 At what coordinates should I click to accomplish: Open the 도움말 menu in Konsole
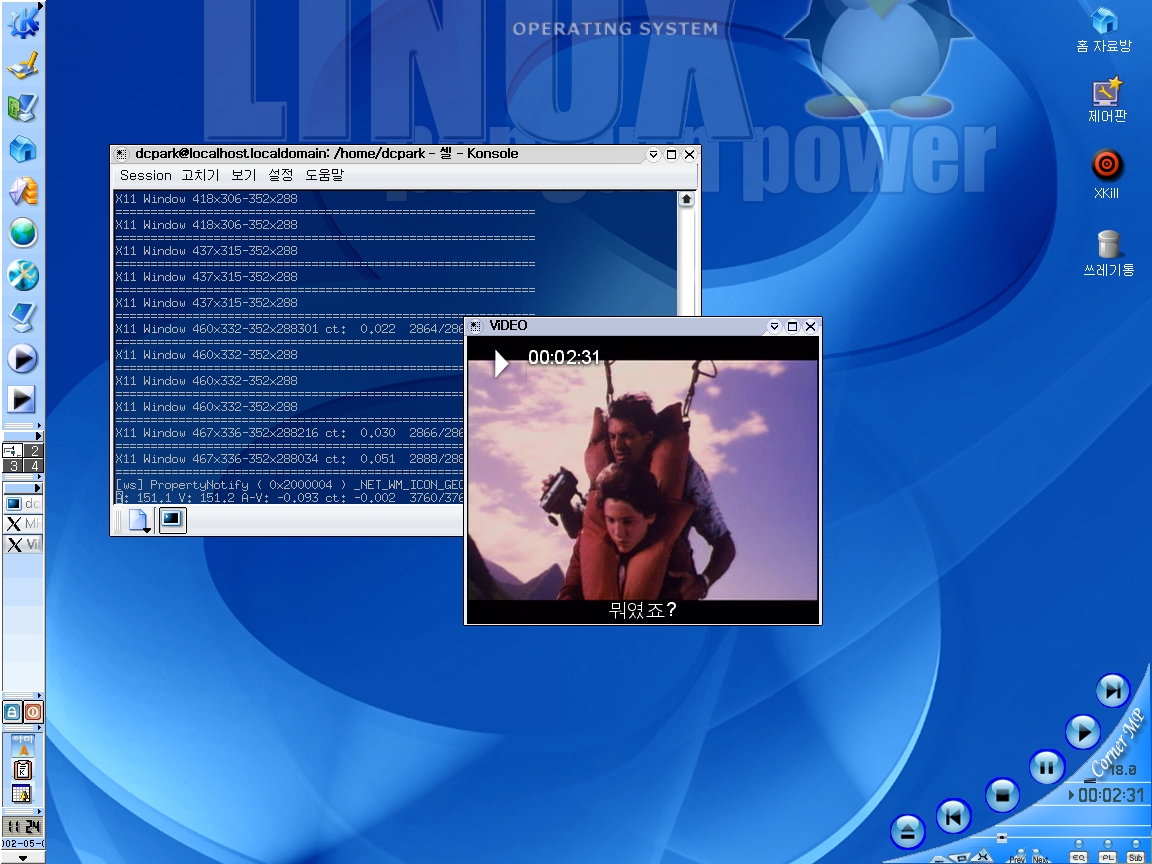click(324, 175)
